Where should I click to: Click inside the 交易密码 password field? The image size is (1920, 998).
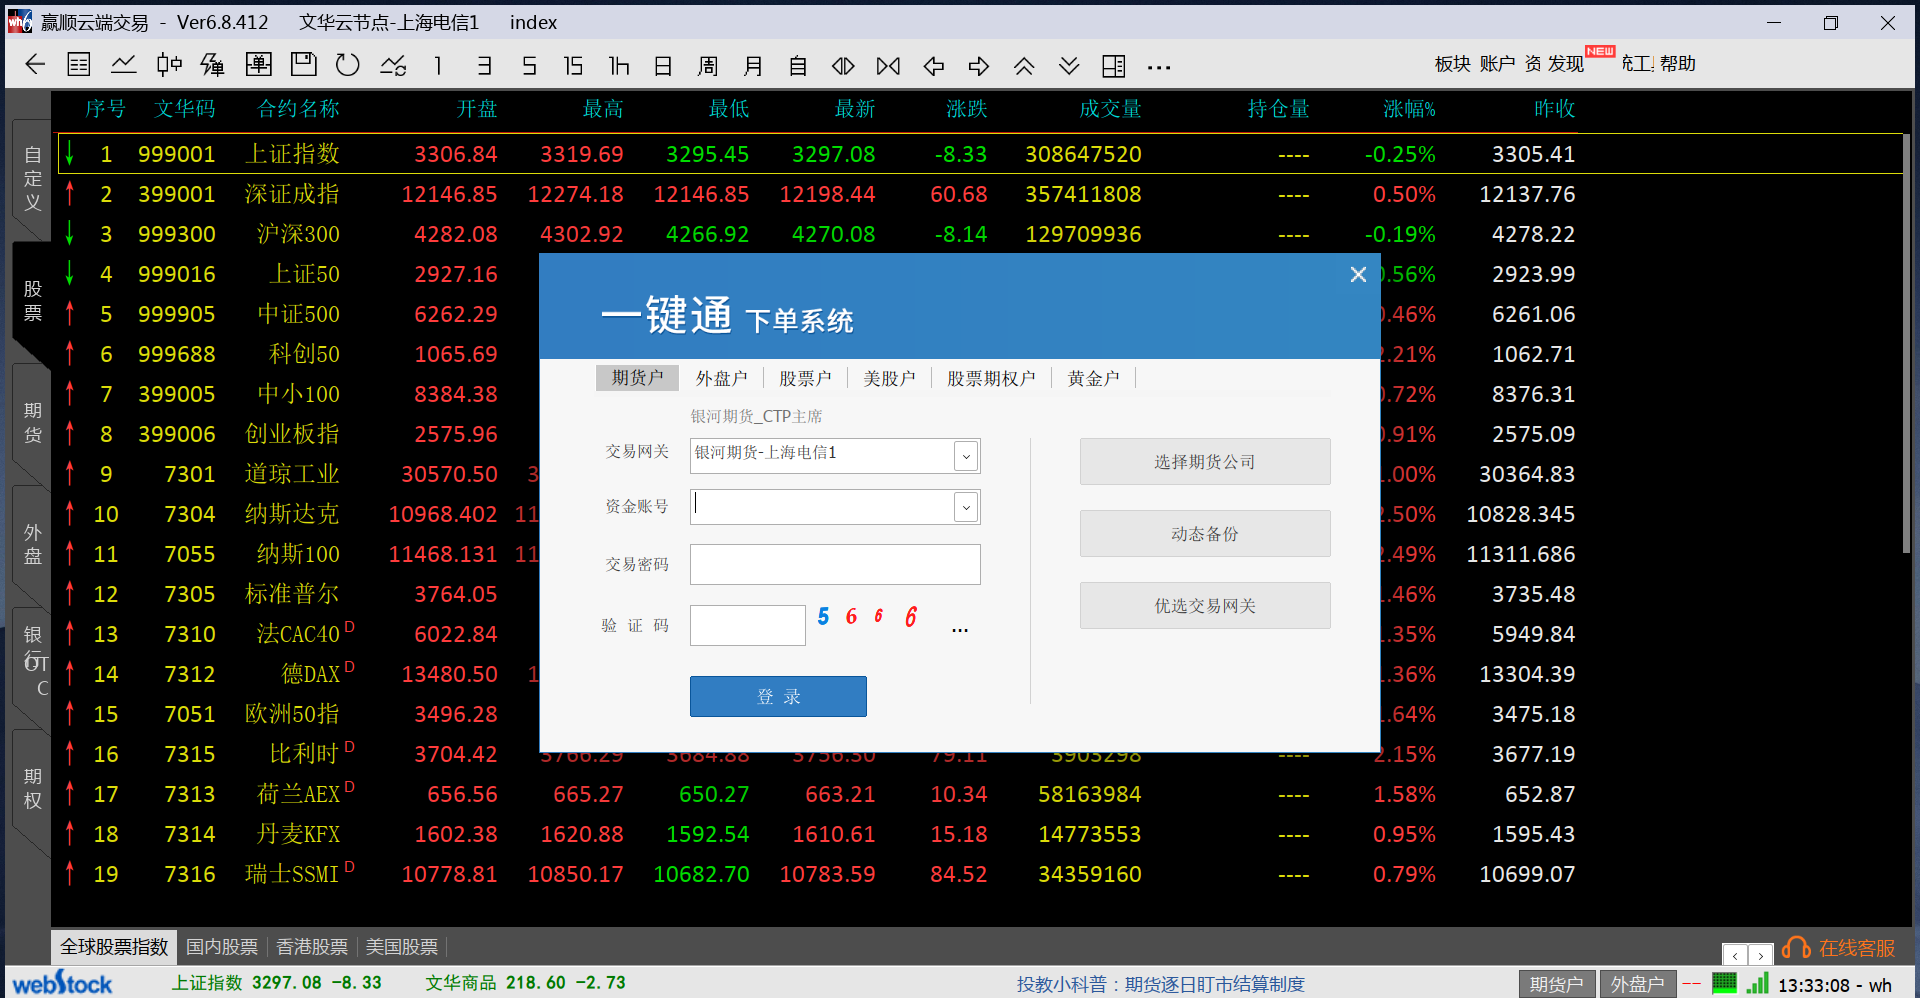(x=834, y=564)
